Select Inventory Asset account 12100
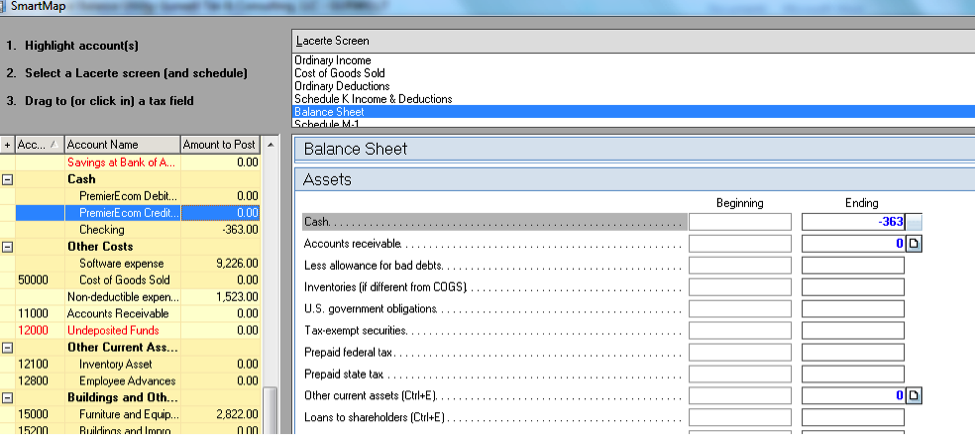975x435 pixels. [x=130, y=364]
